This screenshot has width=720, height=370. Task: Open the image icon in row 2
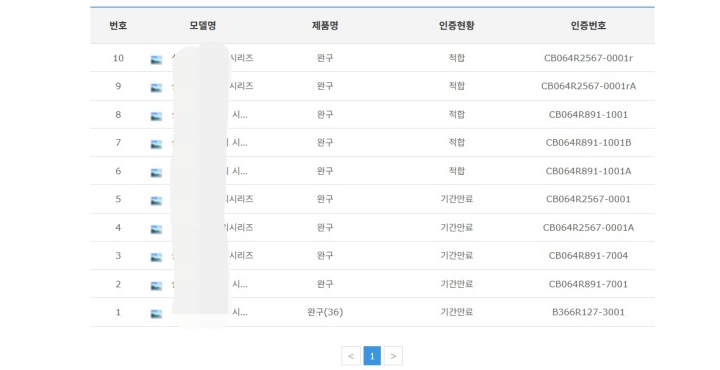coord(156,286)
